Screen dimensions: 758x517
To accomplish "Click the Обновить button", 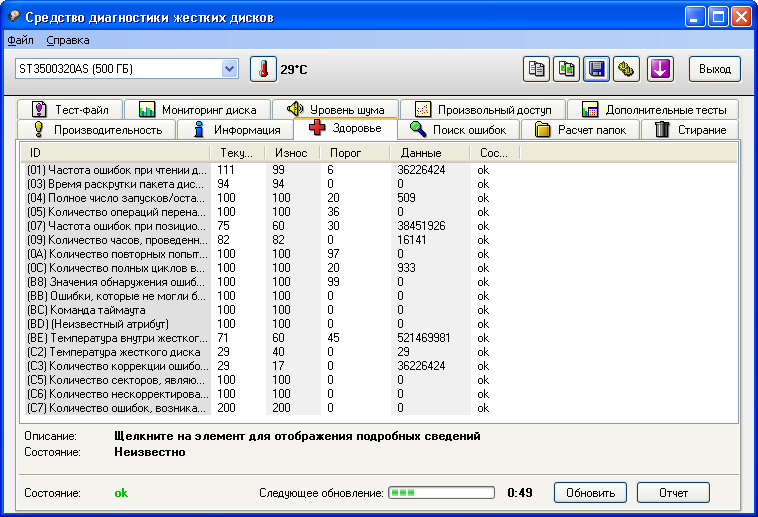I will click(x=590, y=493).
